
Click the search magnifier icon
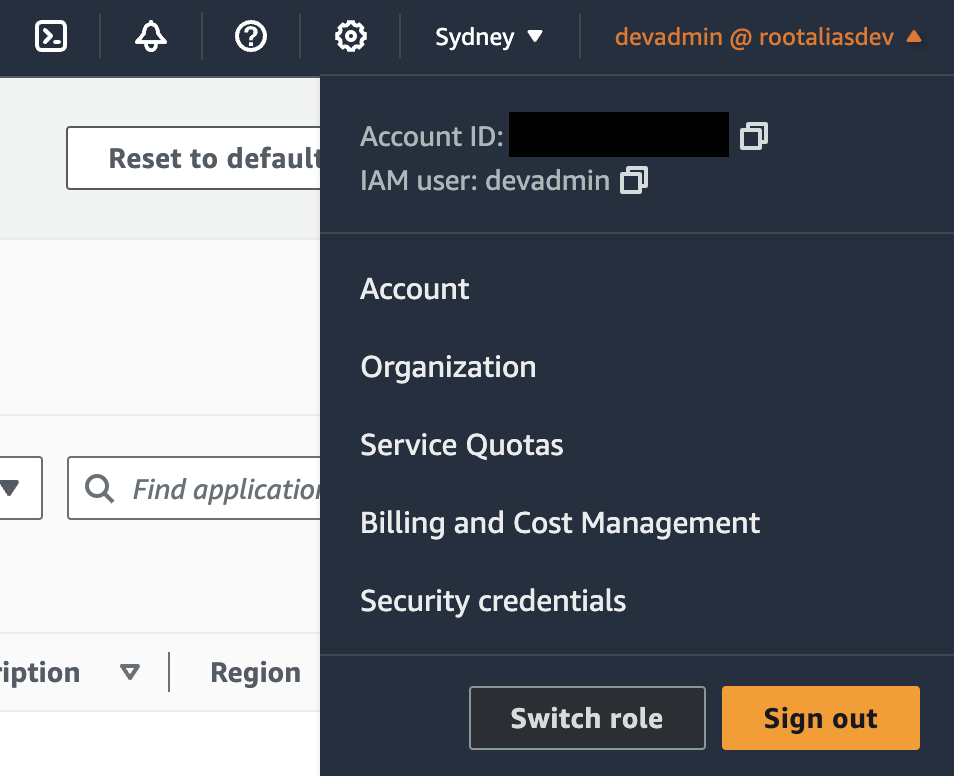(100, 488)
